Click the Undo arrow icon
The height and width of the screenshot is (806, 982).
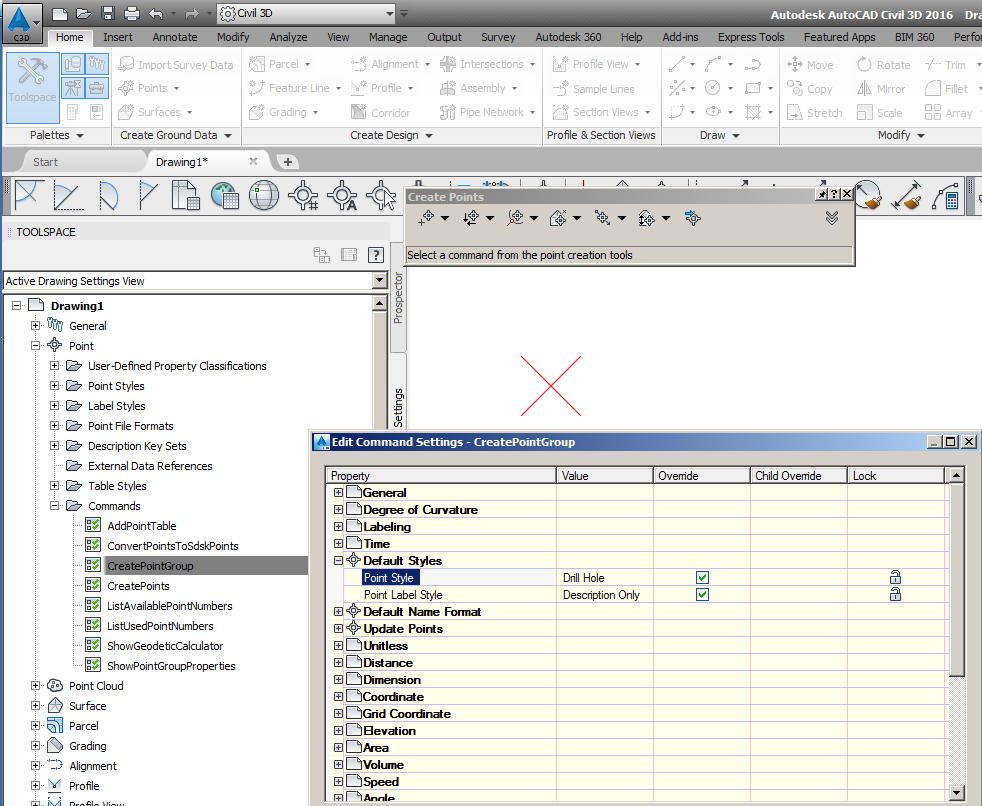click(157, 13)
